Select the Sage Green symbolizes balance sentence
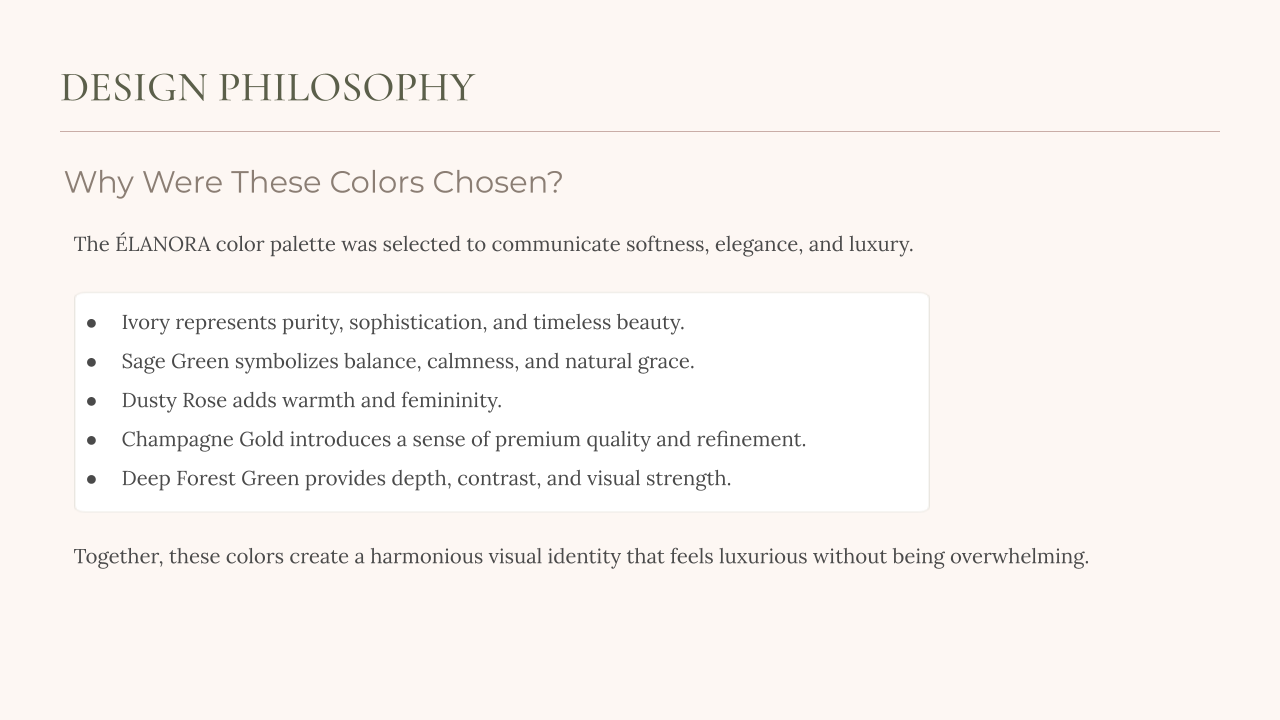Image resolution: width=1280 pixels, height=720 pixels. coord(408,361)
